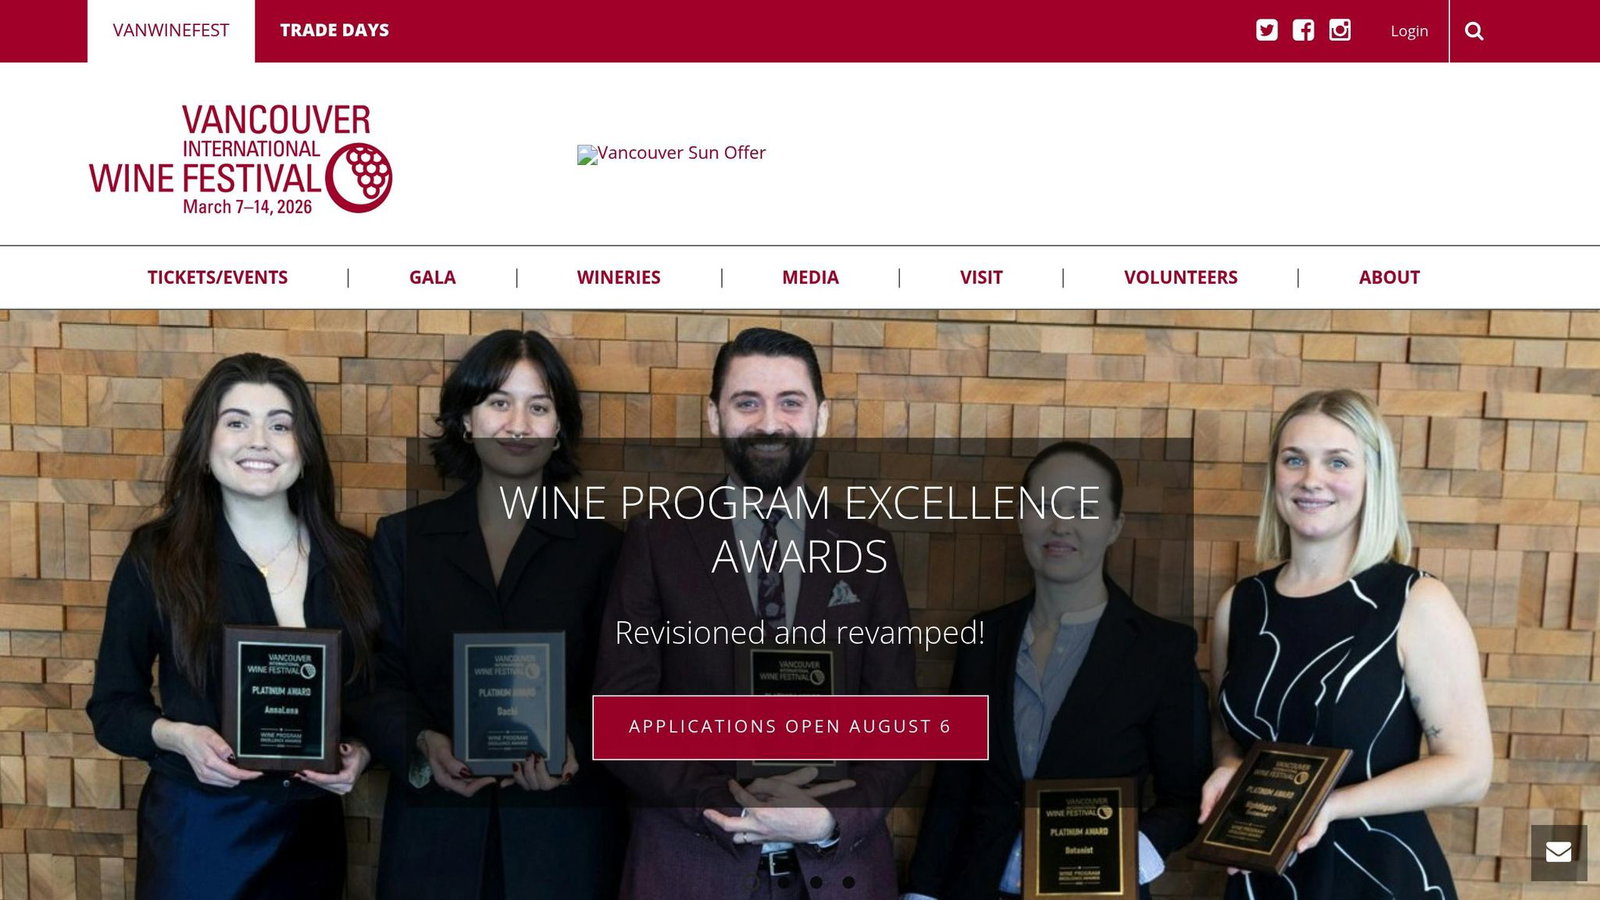1600x900 pixels.
Task: Switch to the VANWINEFEST tab
Action: pyautogui.click(x=171, y=31)
